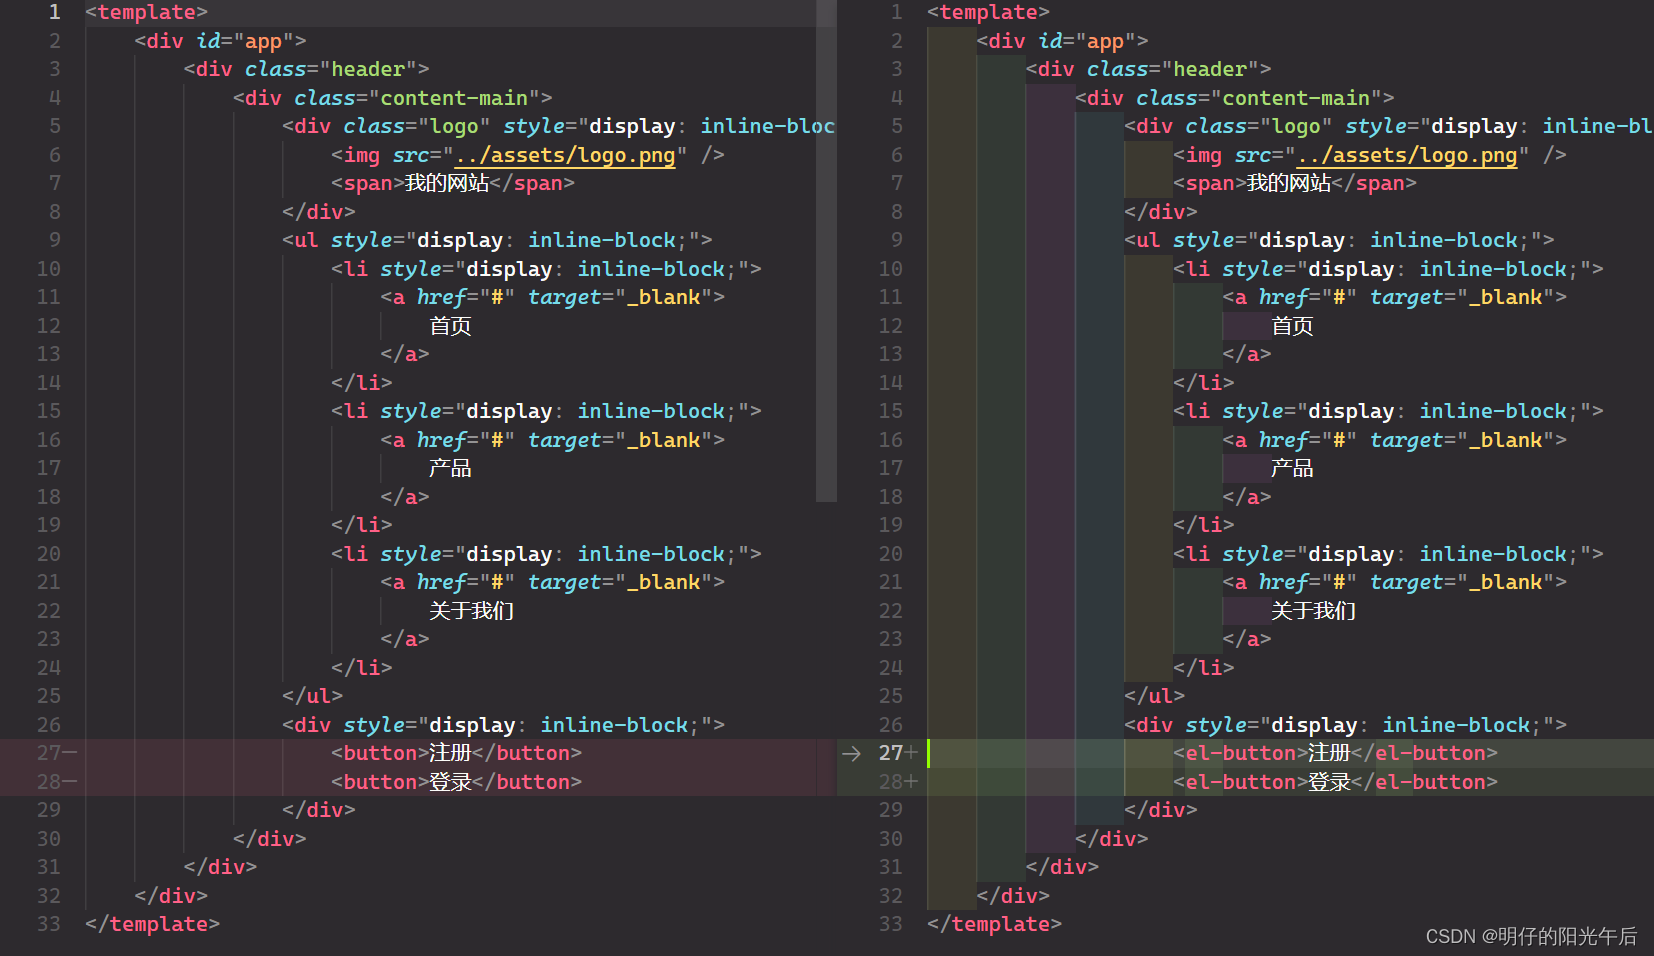Select the added line <el-button>登录</el-button>
The image size is (1654, 956).
coord(1335,782)
